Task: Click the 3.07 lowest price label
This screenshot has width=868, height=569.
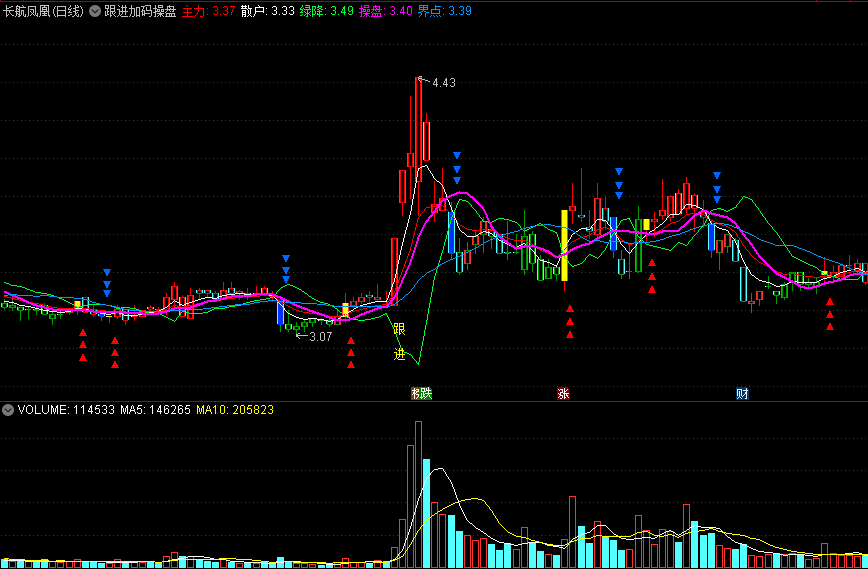Action: point(321,337)
